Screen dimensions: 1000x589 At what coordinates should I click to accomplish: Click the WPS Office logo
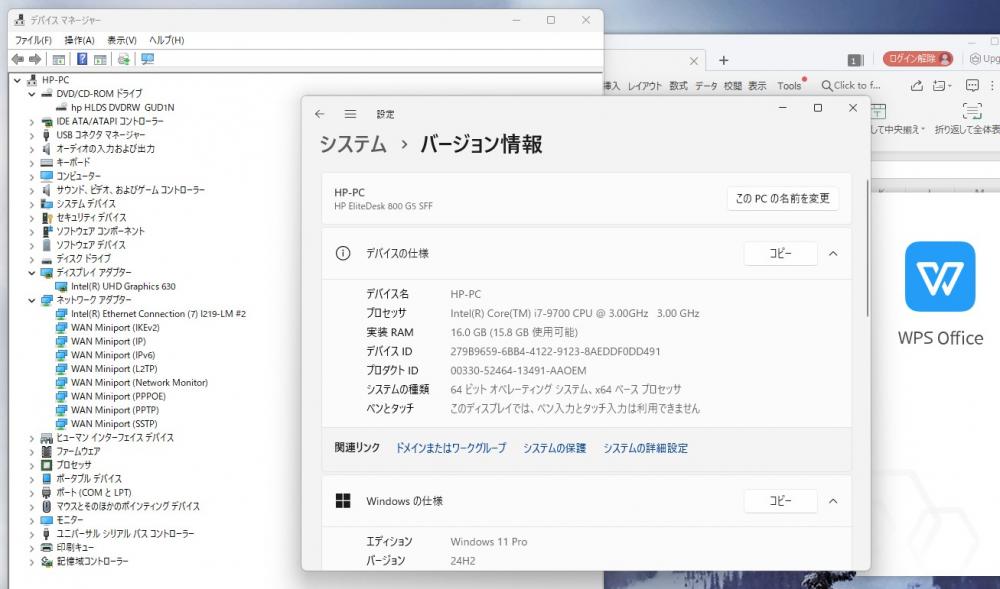point(940,277)
